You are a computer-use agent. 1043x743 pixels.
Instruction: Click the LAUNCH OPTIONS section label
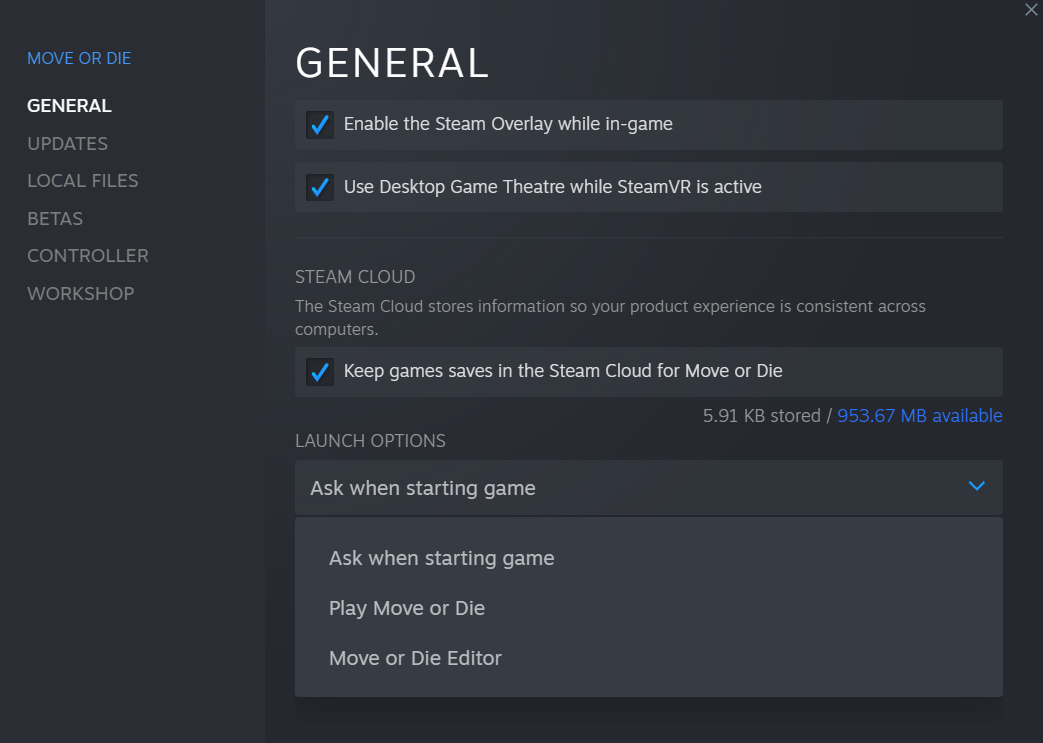[370, 441]
